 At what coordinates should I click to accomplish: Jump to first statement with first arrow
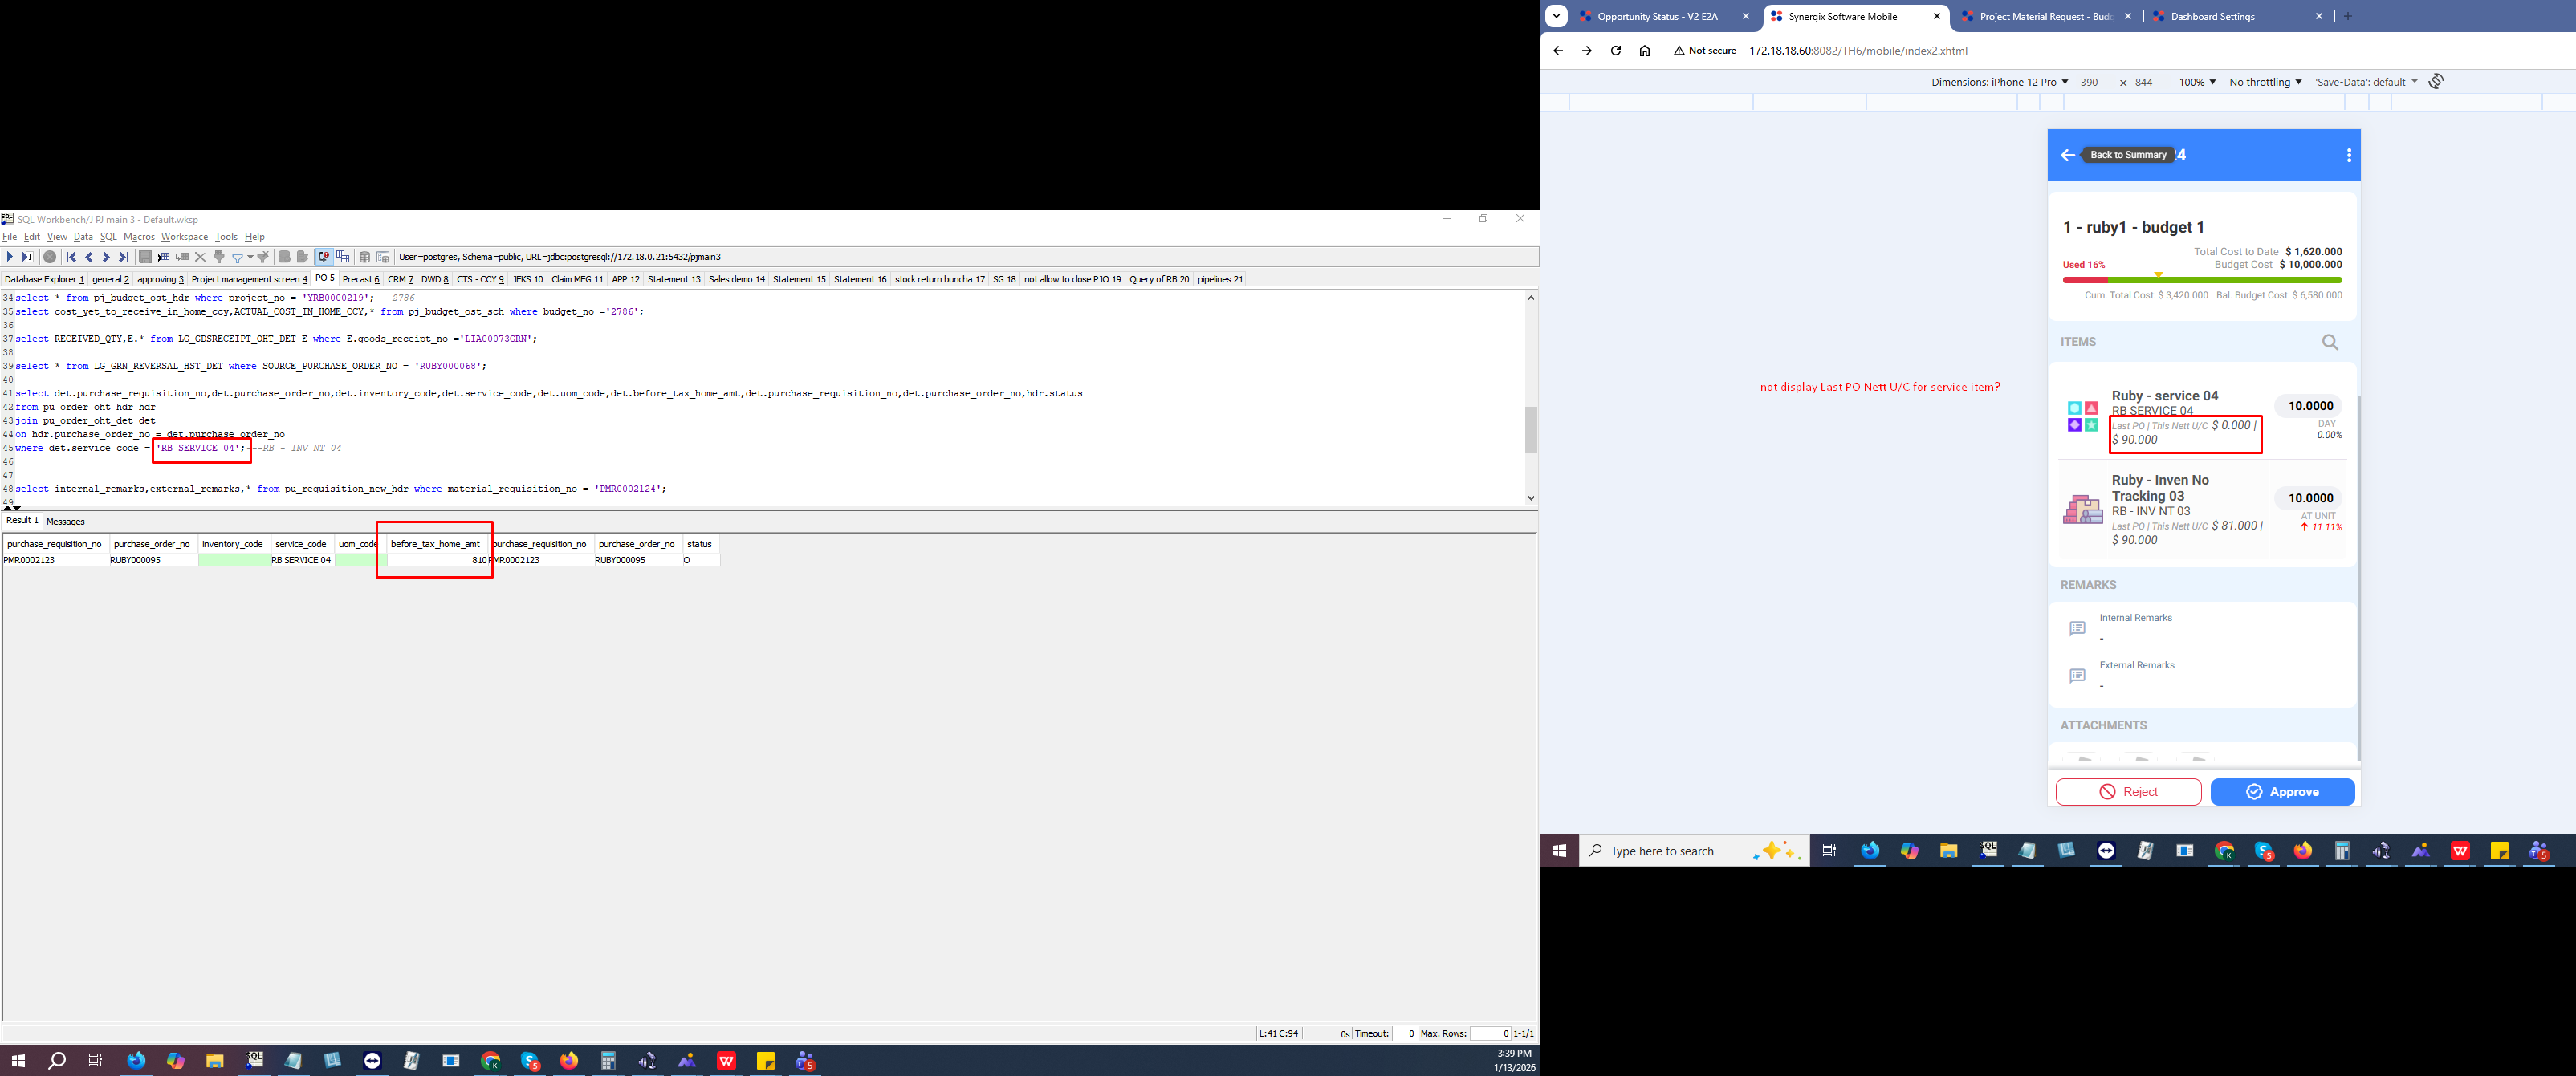[x=71, y=257]
